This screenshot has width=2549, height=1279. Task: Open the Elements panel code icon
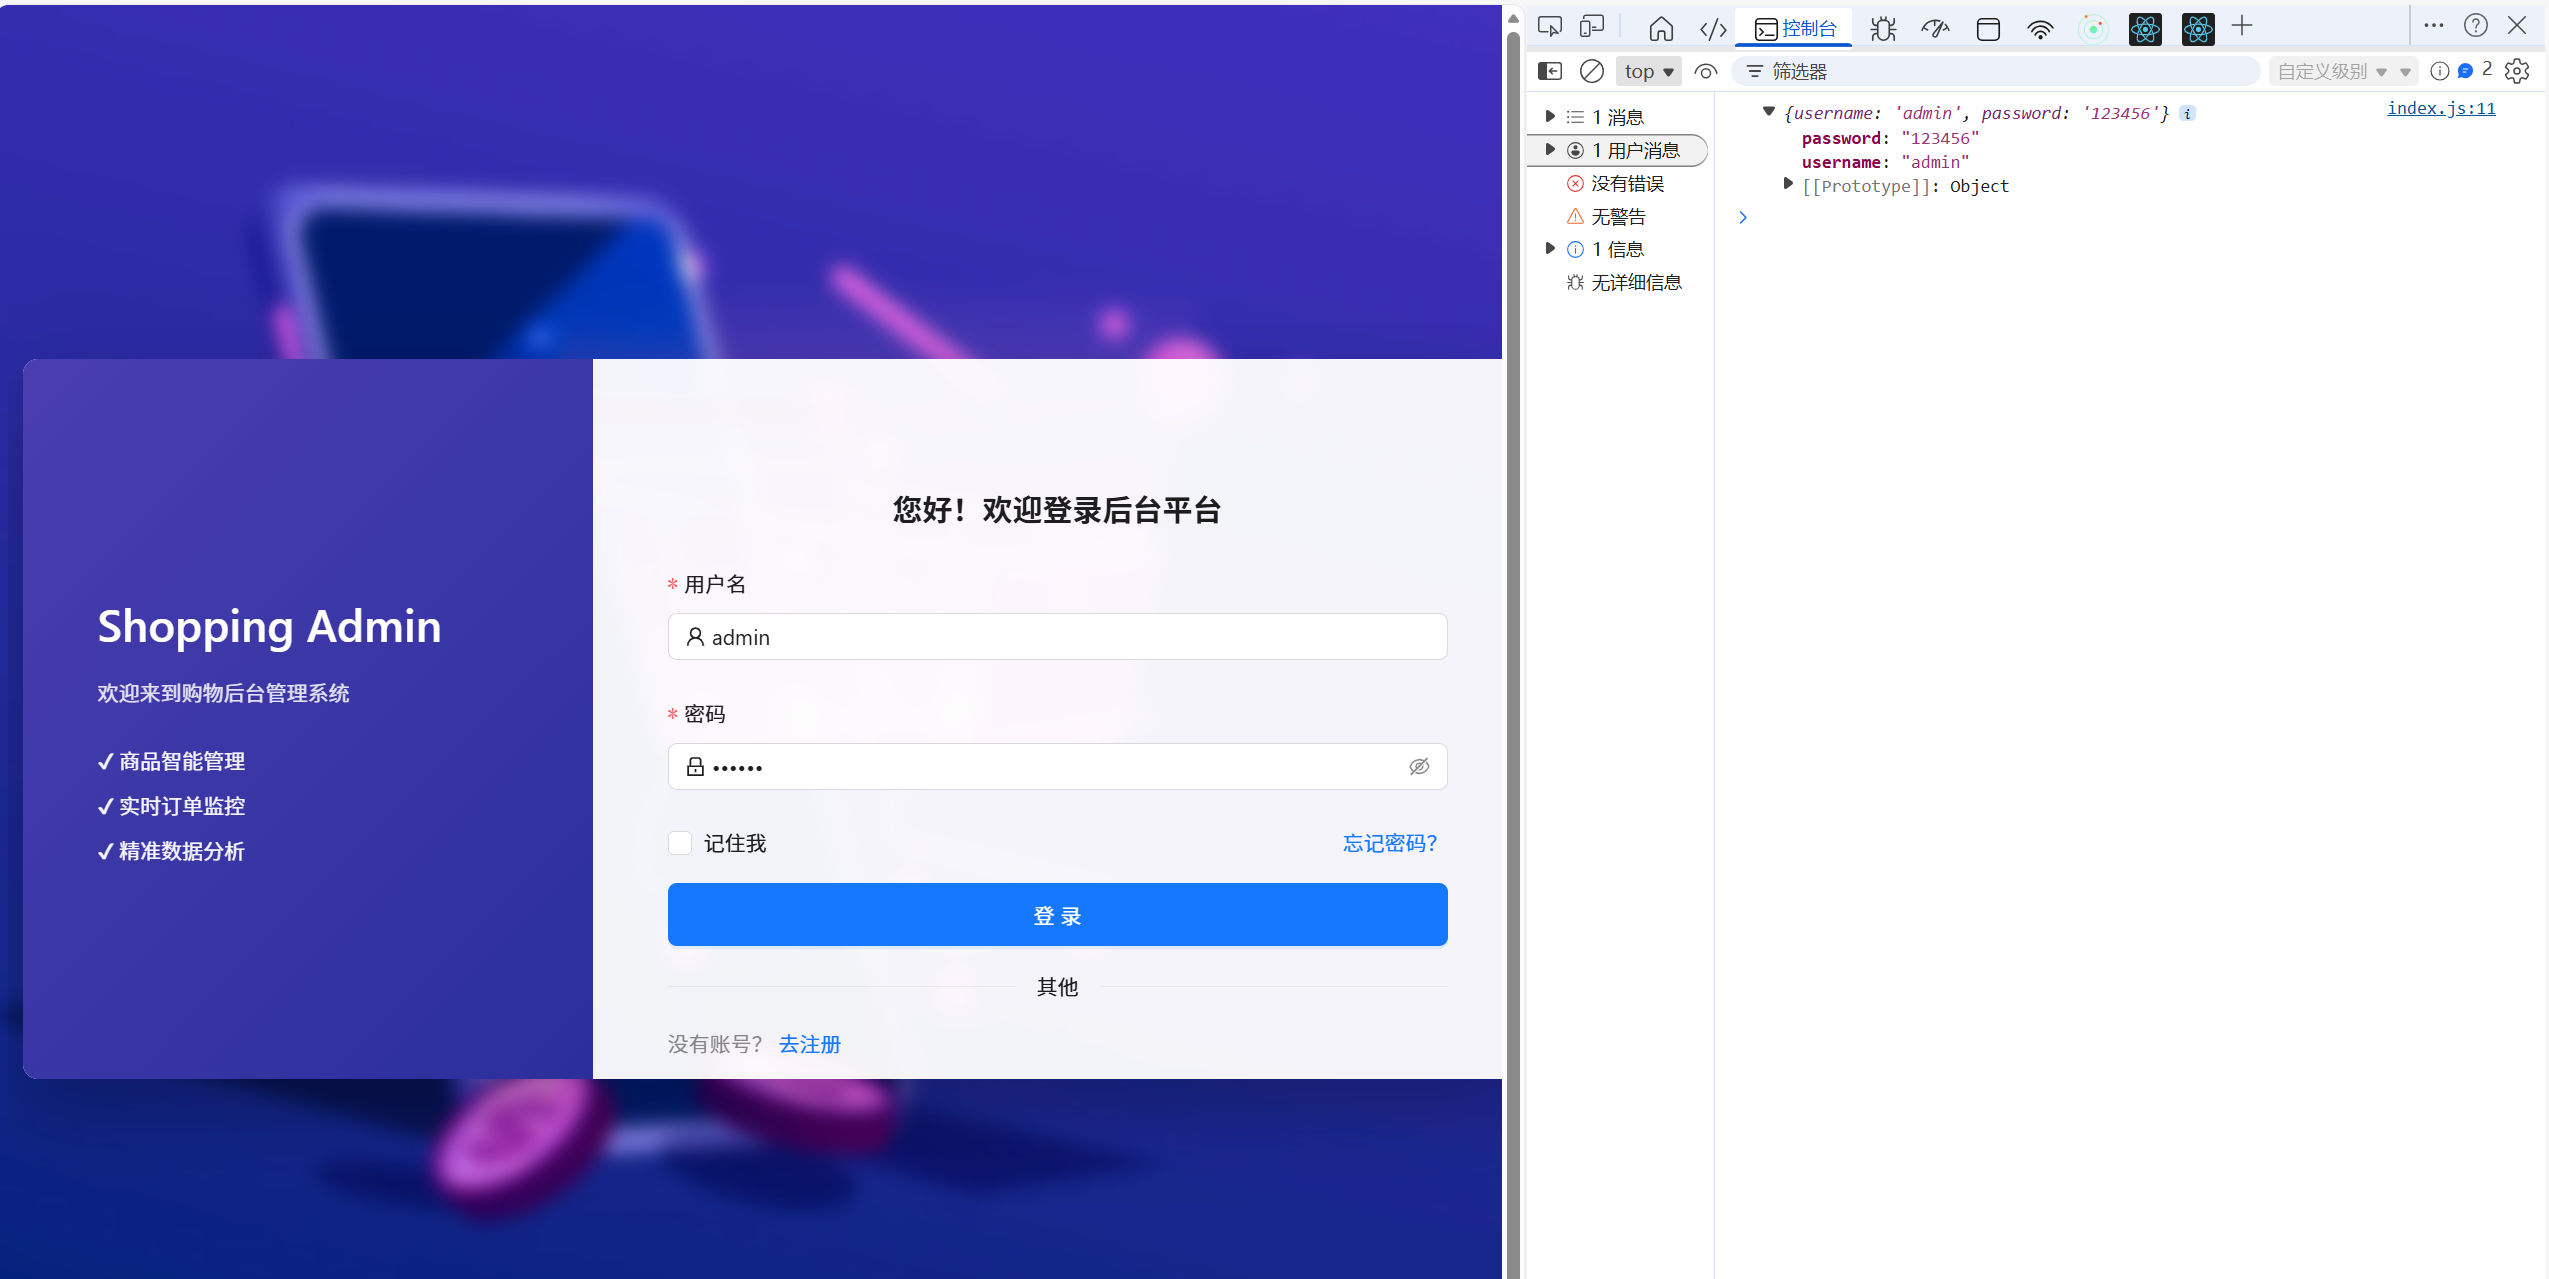[1713, 29]
